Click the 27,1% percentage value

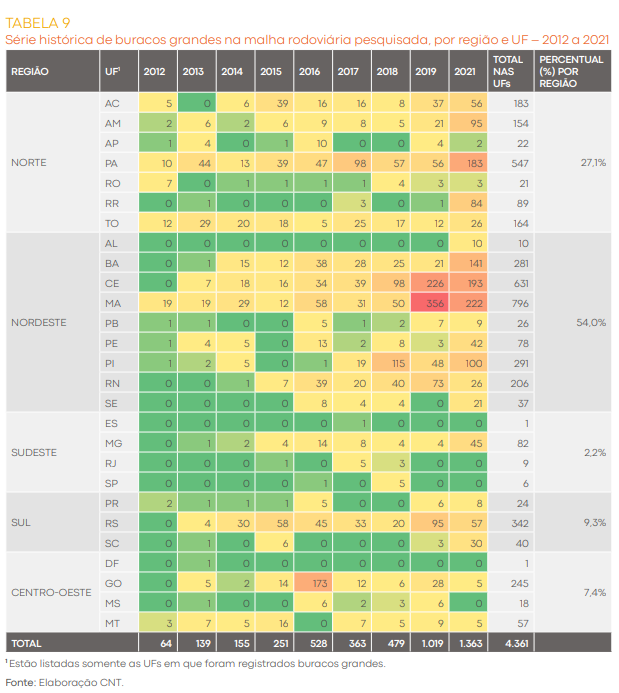pos(593,162)
